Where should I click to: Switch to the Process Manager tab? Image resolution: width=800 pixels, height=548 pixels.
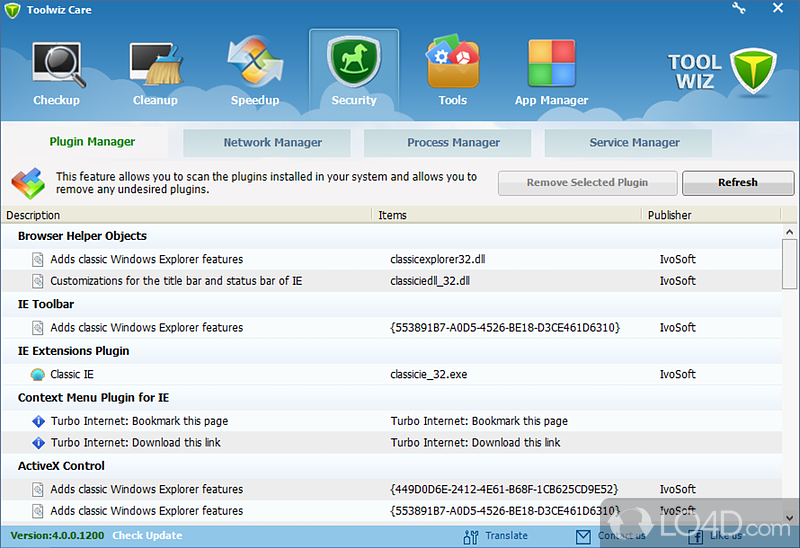pos(453,143)
